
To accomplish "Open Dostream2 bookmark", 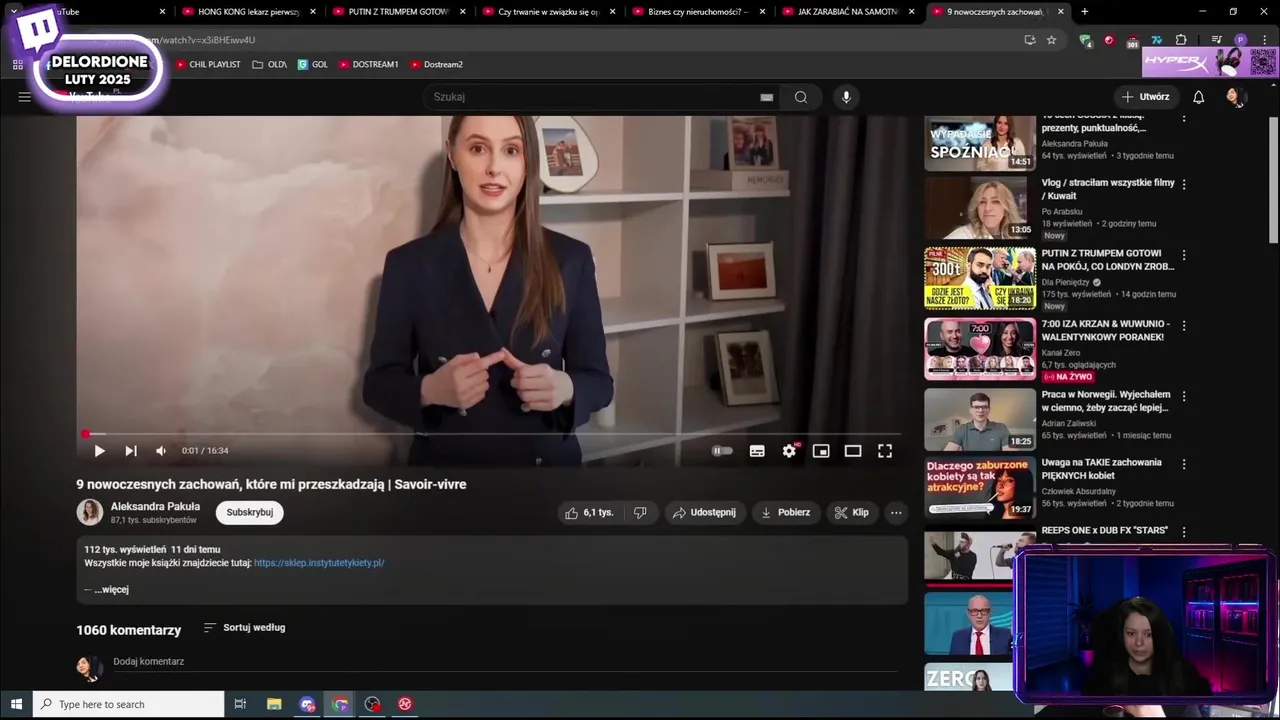I will [435, 64].
